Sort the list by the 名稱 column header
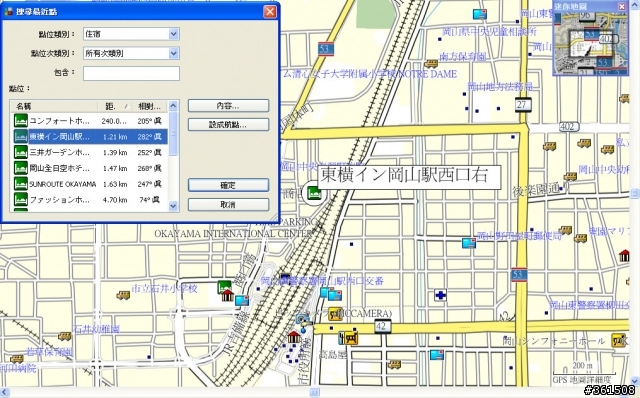 [x=54, y=106]
